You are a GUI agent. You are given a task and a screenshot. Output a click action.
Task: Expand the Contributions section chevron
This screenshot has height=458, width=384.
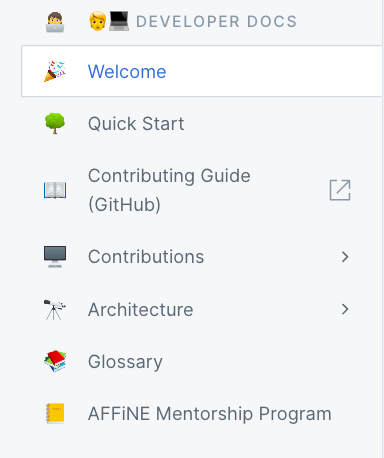pyautogui.click(x=345, y=257)
